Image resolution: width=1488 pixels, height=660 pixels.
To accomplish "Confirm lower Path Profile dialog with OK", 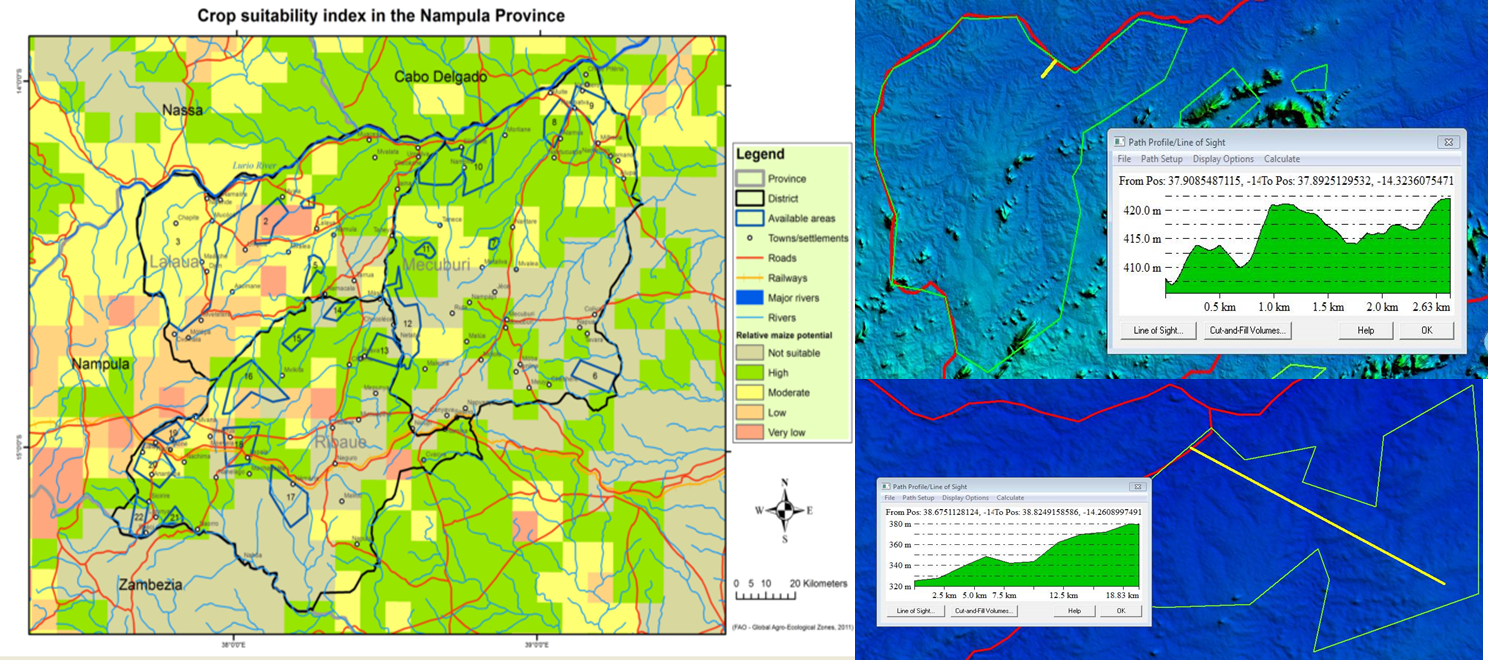I will click(1121, 610).
